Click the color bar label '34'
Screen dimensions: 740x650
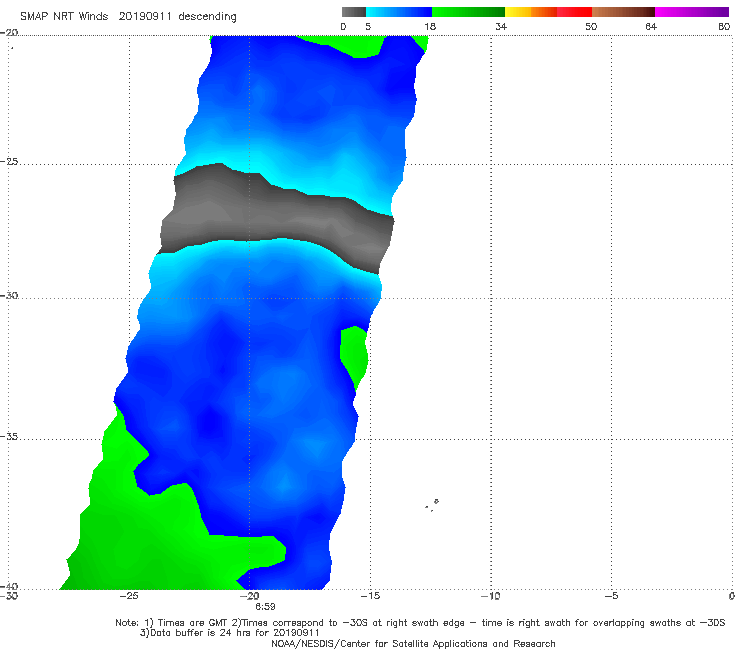501,26
